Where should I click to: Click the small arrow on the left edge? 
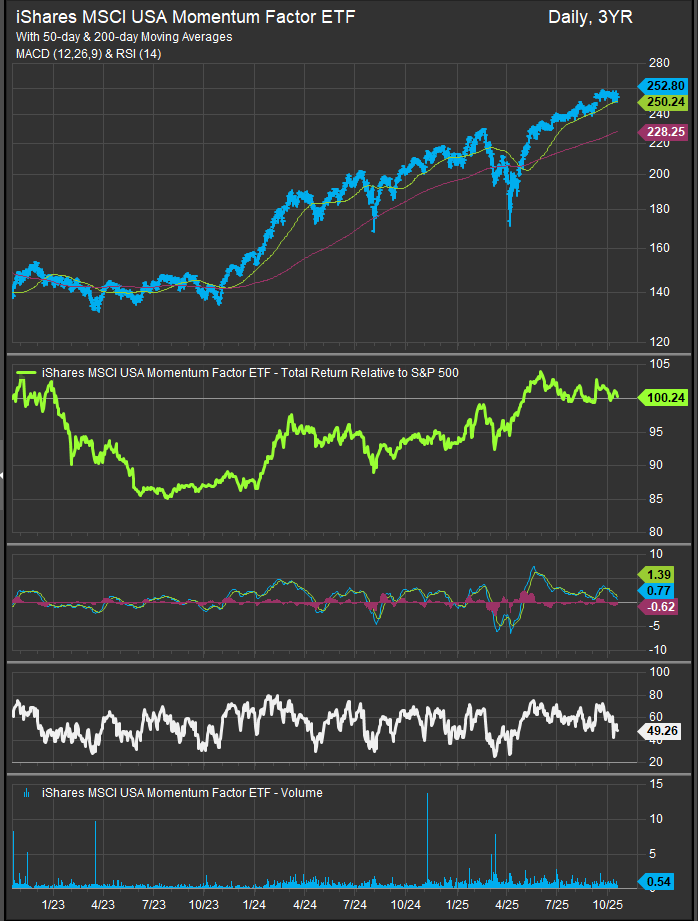[3, 476]
